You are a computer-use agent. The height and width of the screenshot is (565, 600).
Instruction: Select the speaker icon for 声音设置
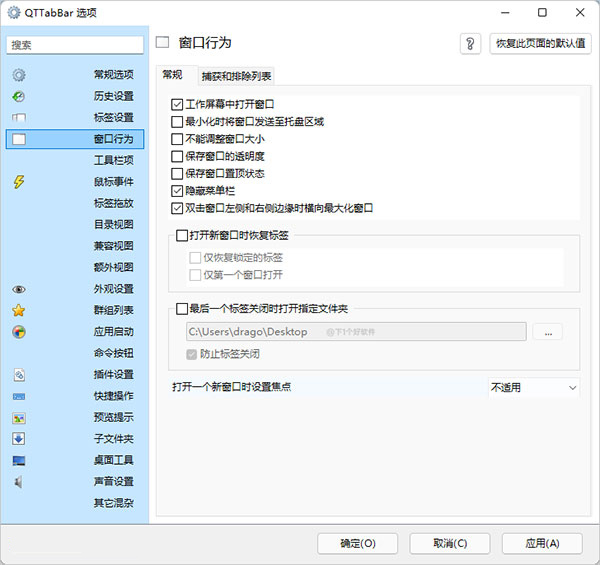click(19, 482)
